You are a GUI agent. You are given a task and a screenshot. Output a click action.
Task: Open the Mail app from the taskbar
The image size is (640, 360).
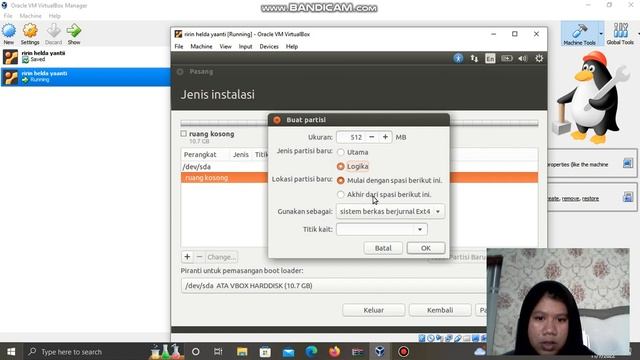coord(288,351)
